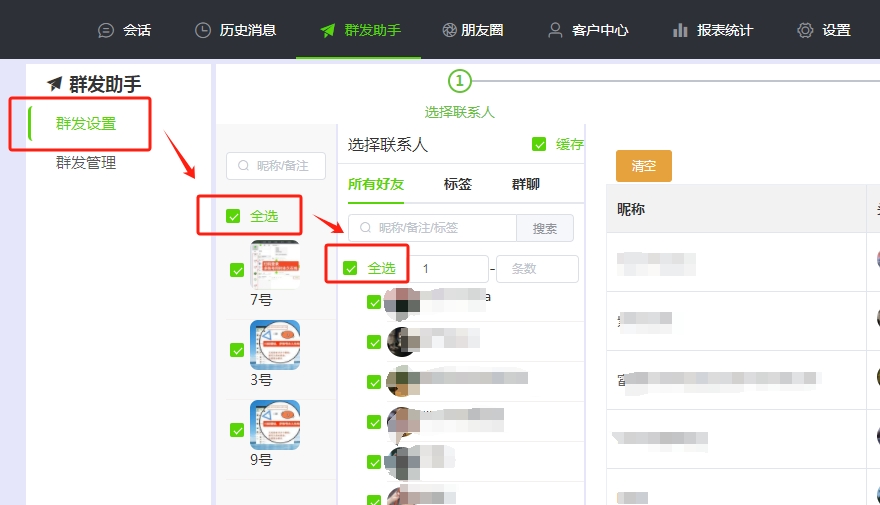Click the bar chart icon beside 报表统计
The image size is (880, 505).
pos(680,30)
